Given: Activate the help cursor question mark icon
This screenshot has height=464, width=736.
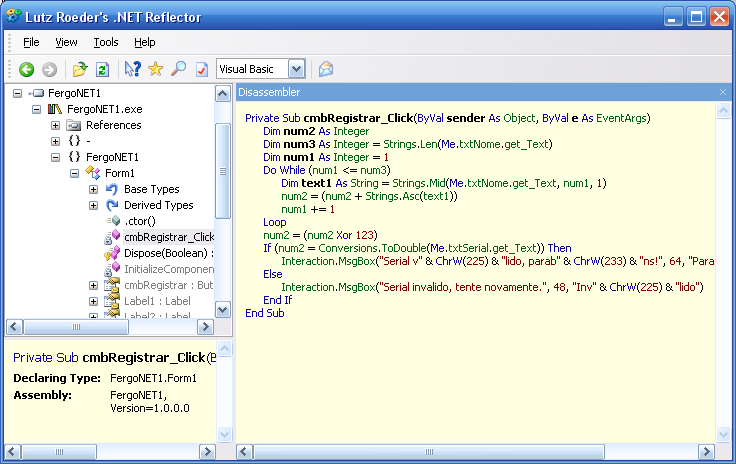Looking at the screenshot, I should coord(132,69).
